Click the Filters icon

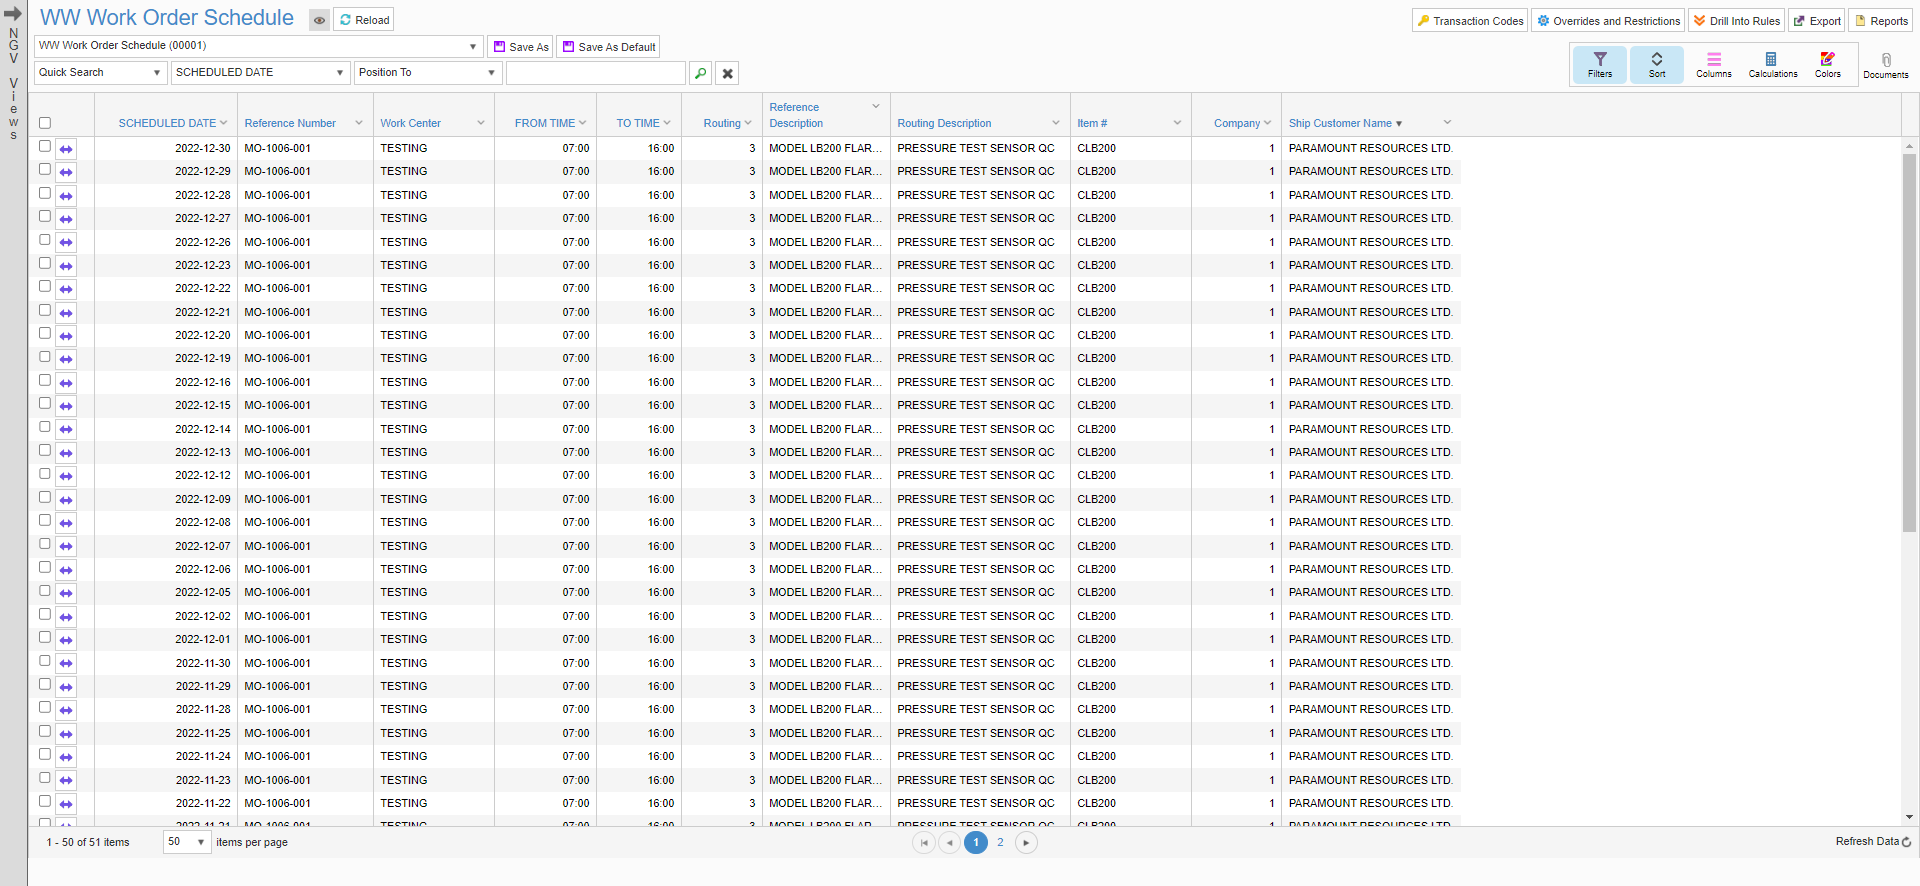(x=1599, y=65)
